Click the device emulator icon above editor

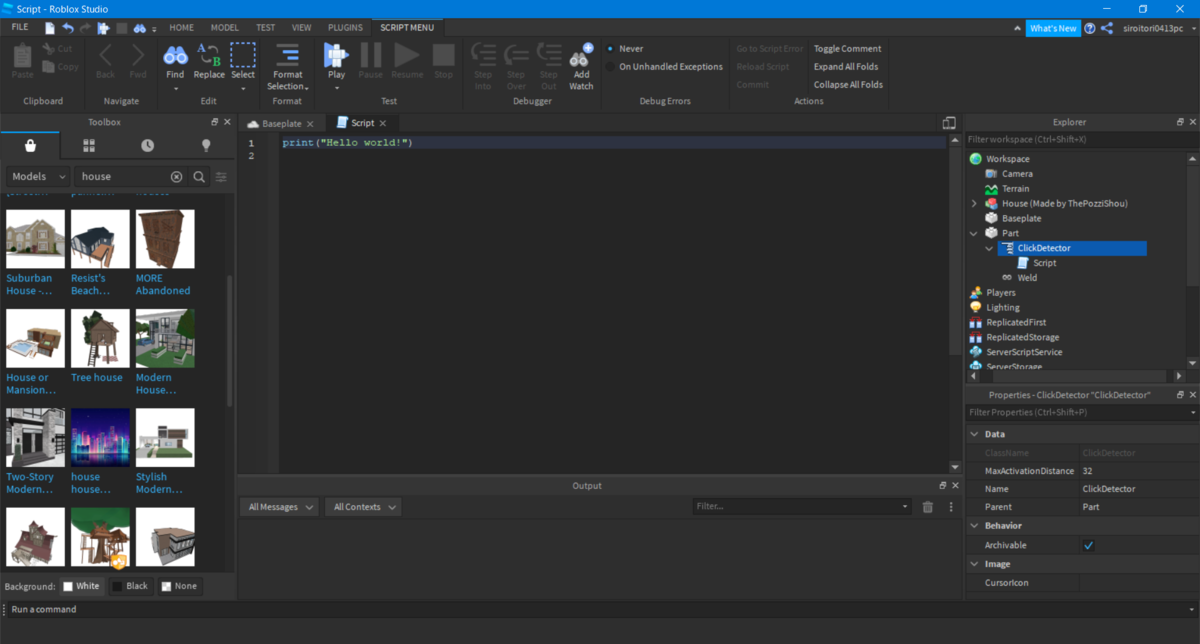click(949, 123)
